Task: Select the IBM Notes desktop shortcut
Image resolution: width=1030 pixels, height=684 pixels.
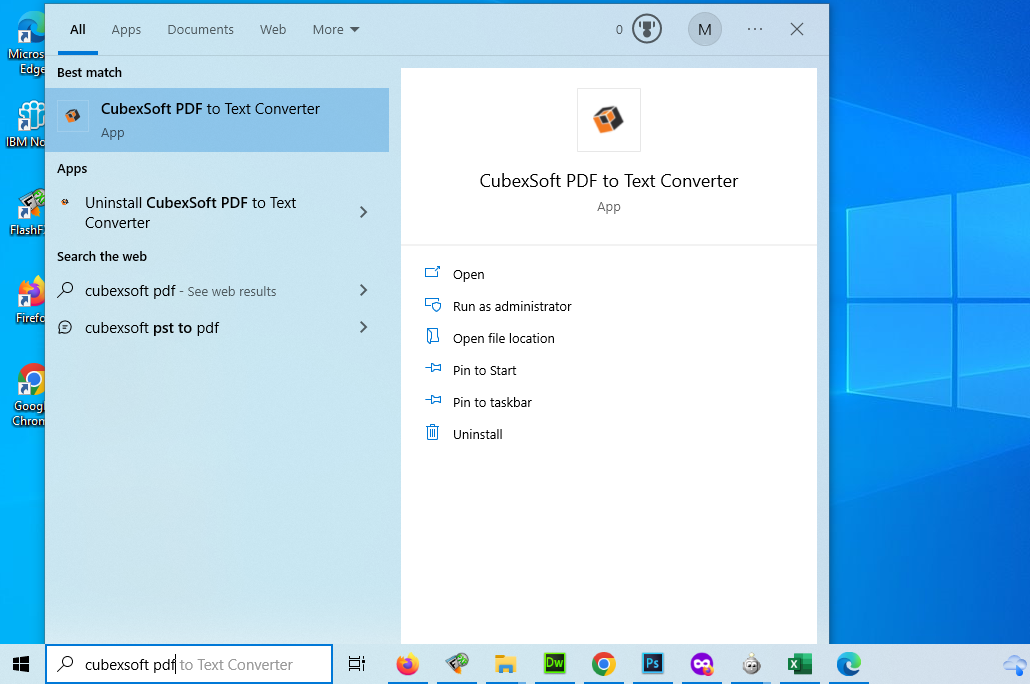Action: pyautogui.click(x=28, y=124)
